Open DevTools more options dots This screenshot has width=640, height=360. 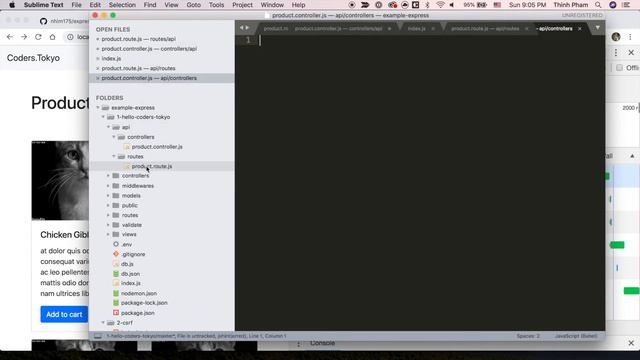coord(616,53)
